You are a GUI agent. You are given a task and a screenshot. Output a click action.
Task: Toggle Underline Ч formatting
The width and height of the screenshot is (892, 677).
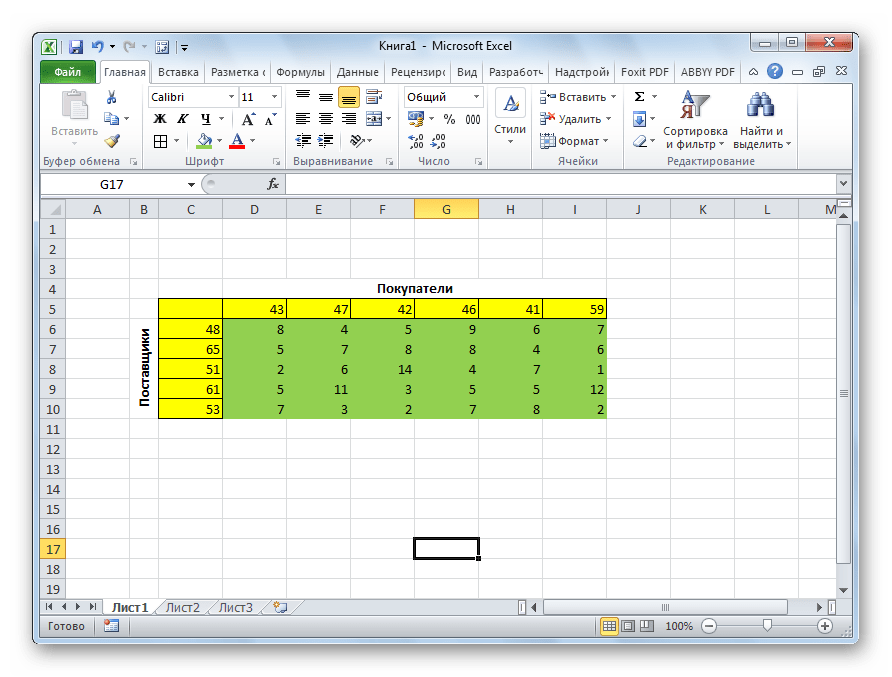[205, 119]
